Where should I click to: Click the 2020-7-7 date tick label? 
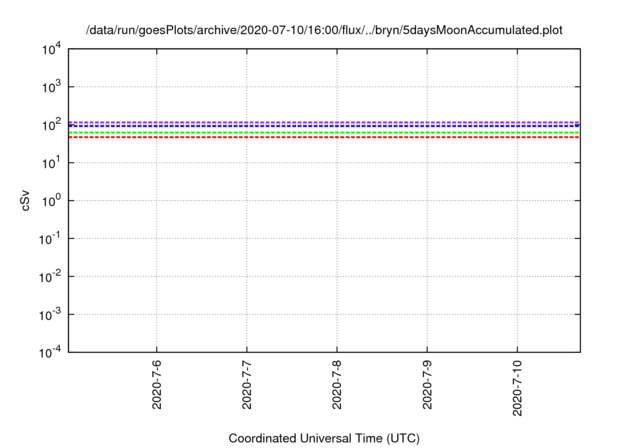pos(247,384)
